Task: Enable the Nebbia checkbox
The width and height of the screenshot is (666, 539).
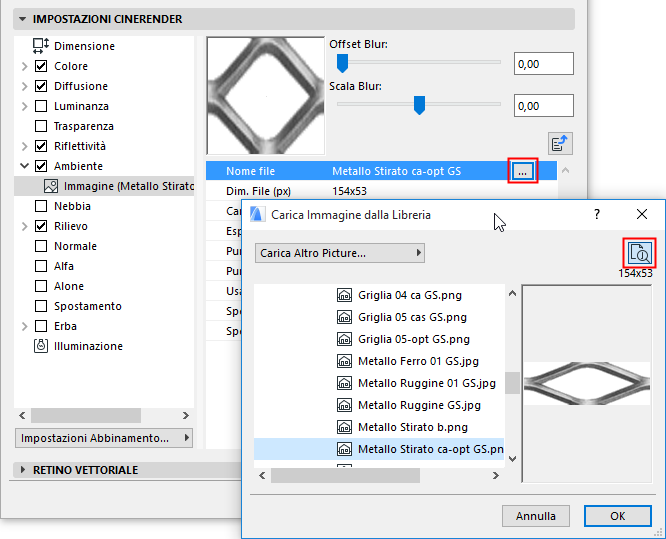Action: coord(41,206)
